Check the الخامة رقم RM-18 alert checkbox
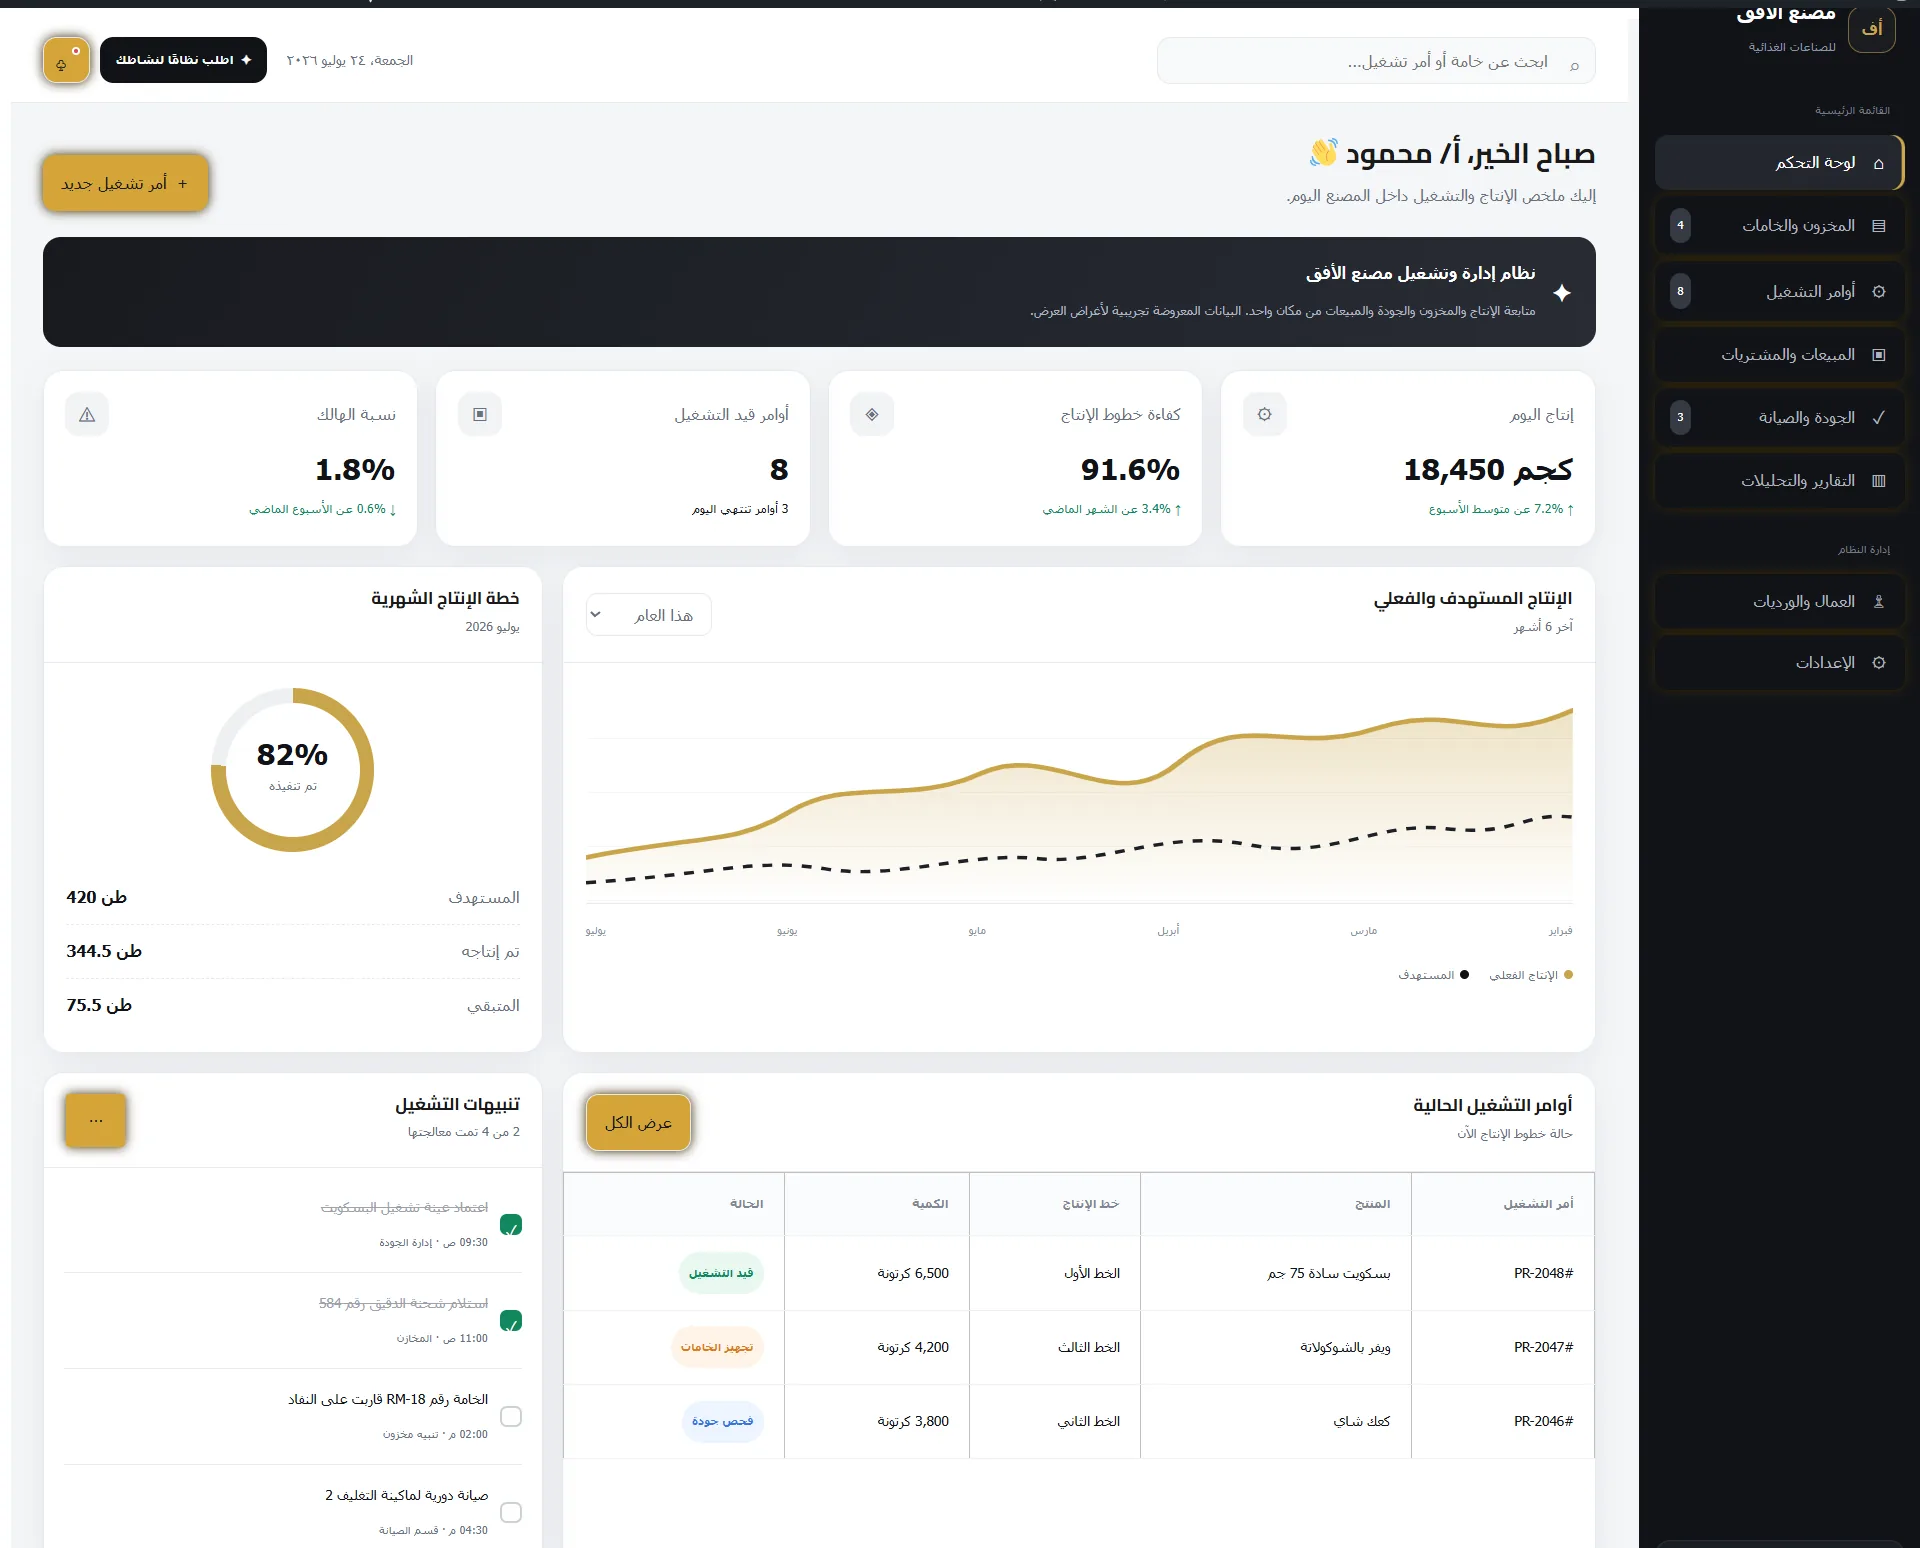Image resolution: width=1920 pixels, height=1548 pixels. click(511, 1416)
